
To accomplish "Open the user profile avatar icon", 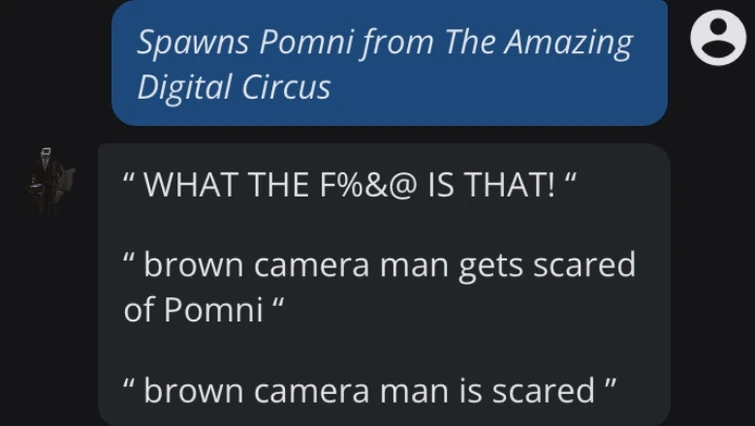I will (718, 38).
